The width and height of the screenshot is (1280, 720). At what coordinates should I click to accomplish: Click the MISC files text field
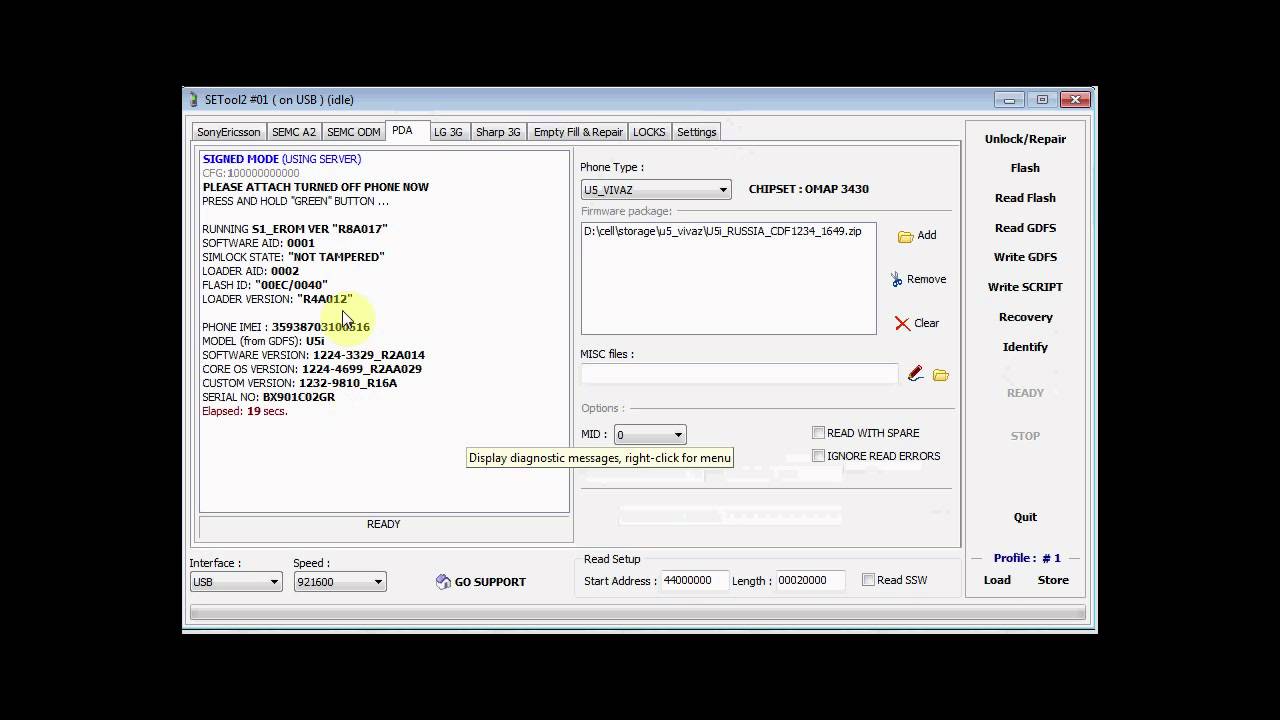click(x=739, y=374)
